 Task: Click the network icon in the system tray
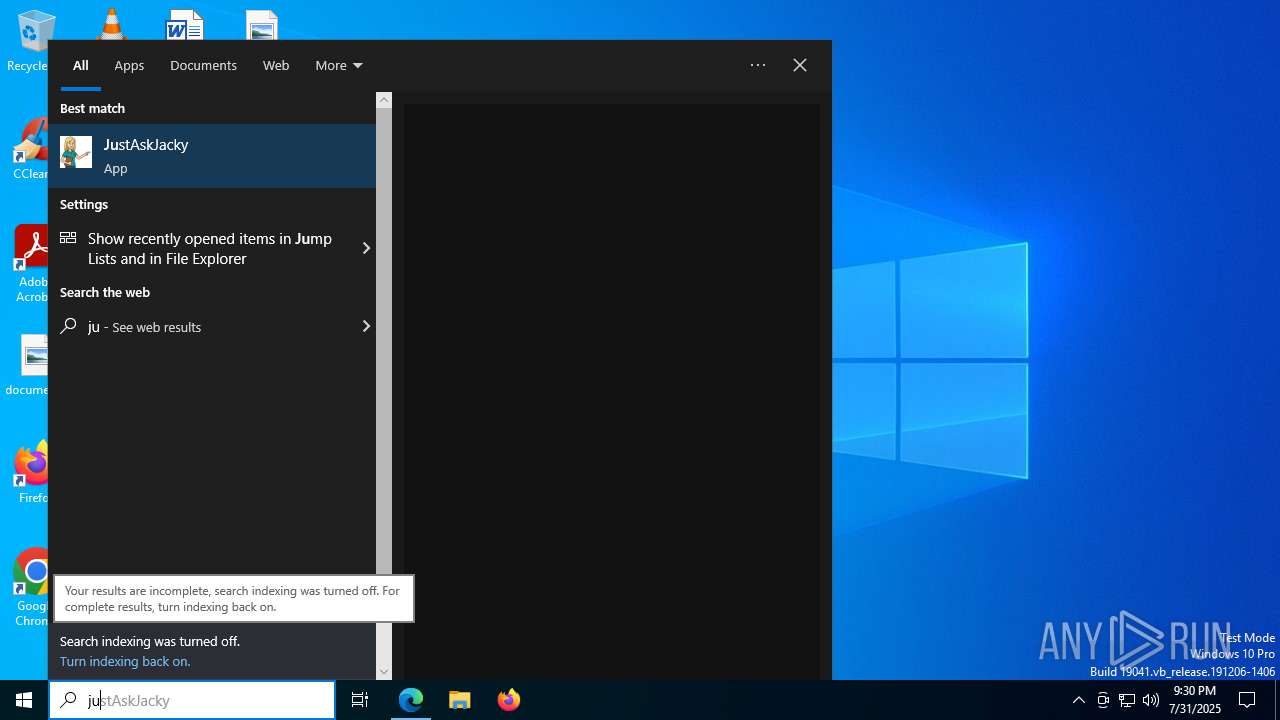(x=1127, y=700)
